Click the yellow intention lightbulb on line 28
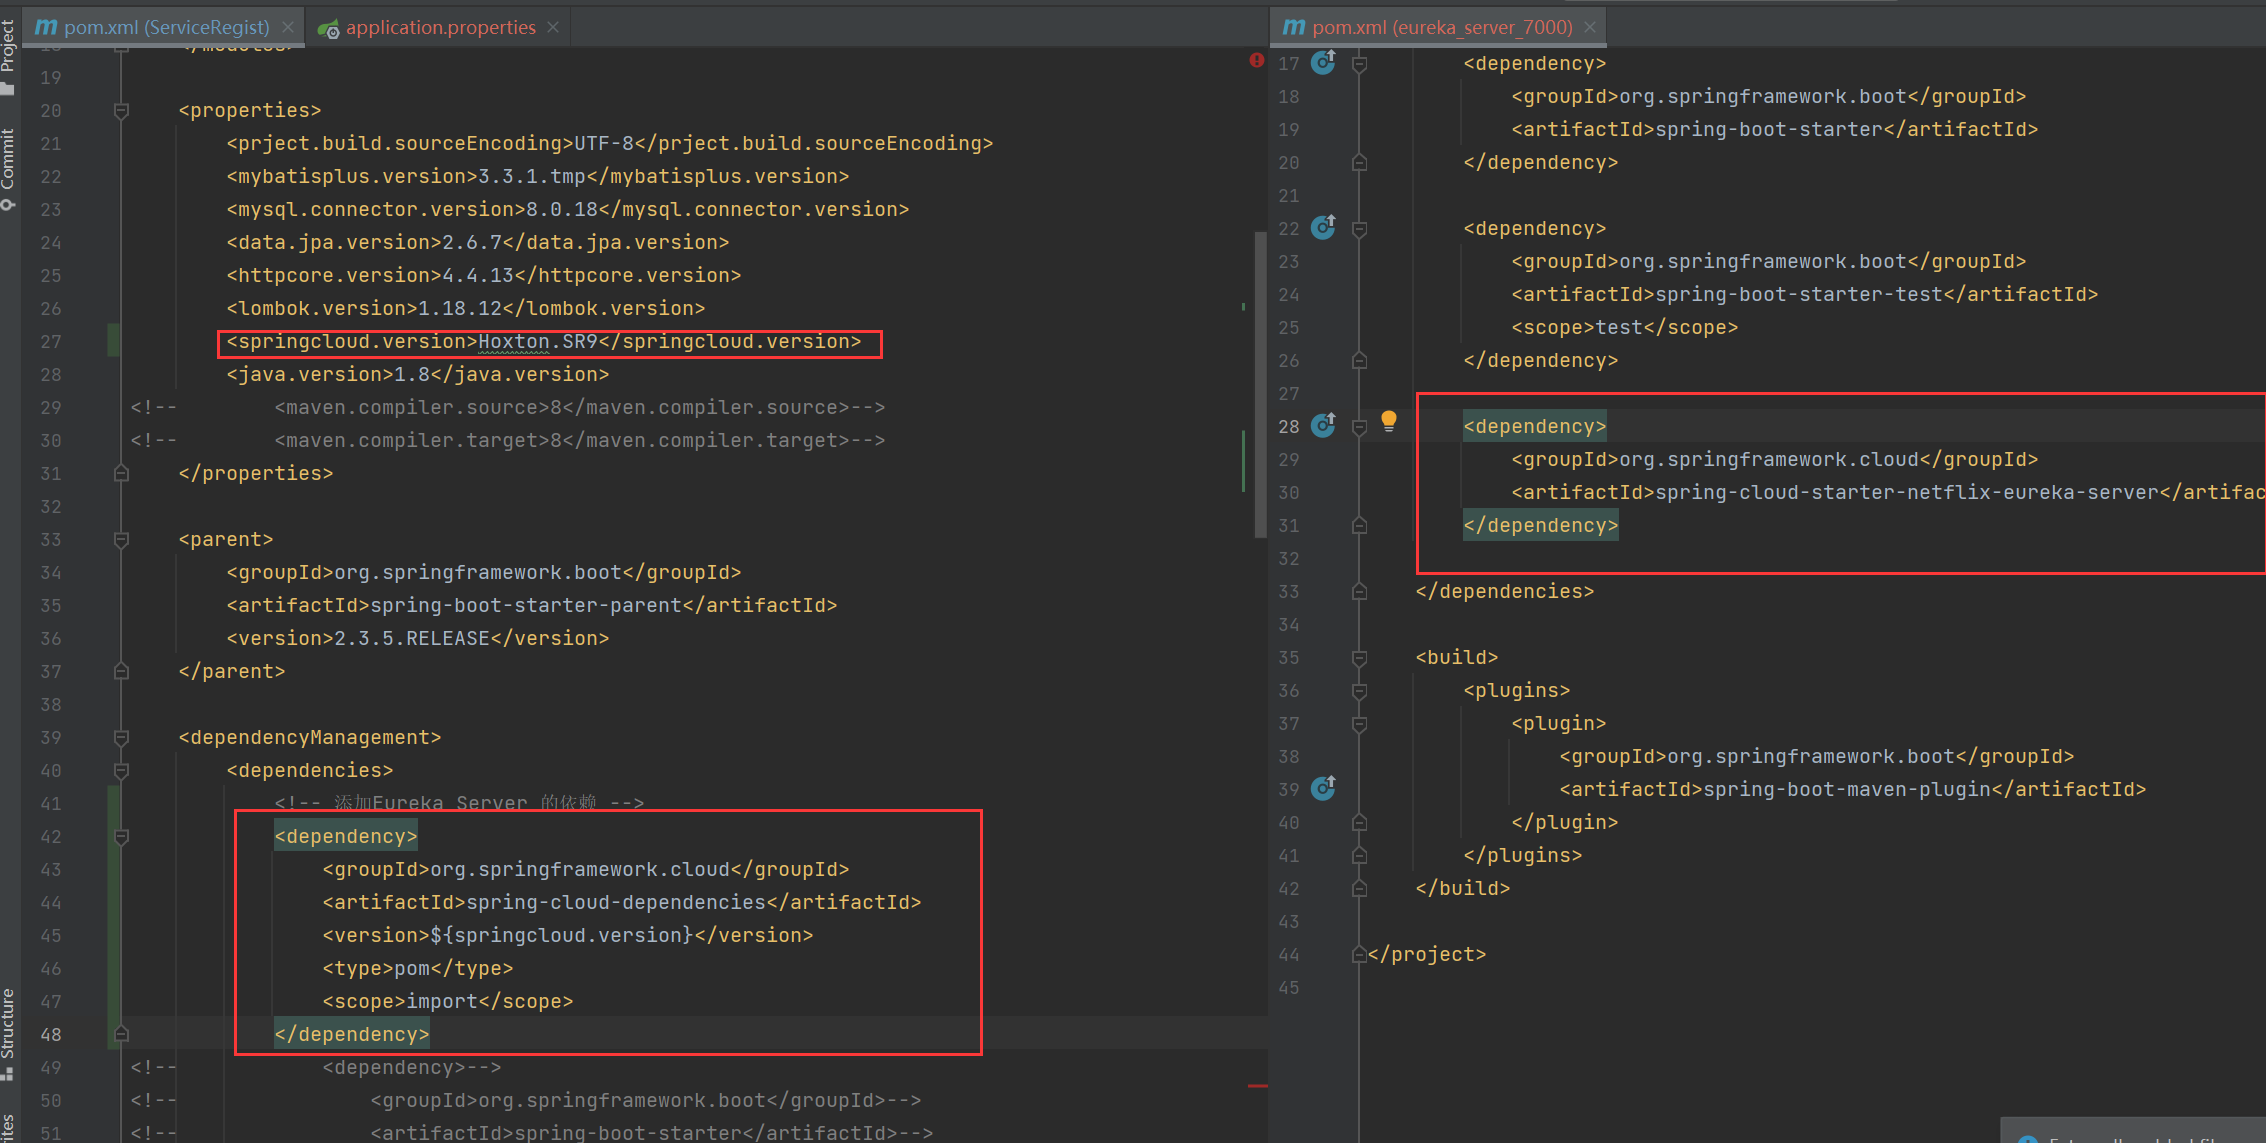 pyautogui.click(x=1389, y=421)
